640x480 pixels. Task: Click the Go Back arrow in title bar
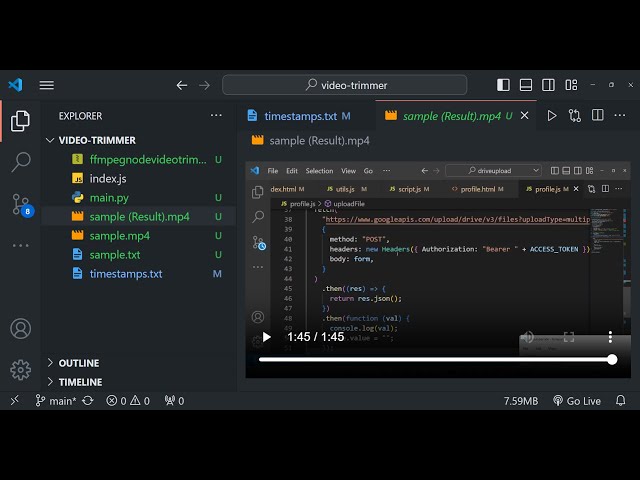pos(182,85)
